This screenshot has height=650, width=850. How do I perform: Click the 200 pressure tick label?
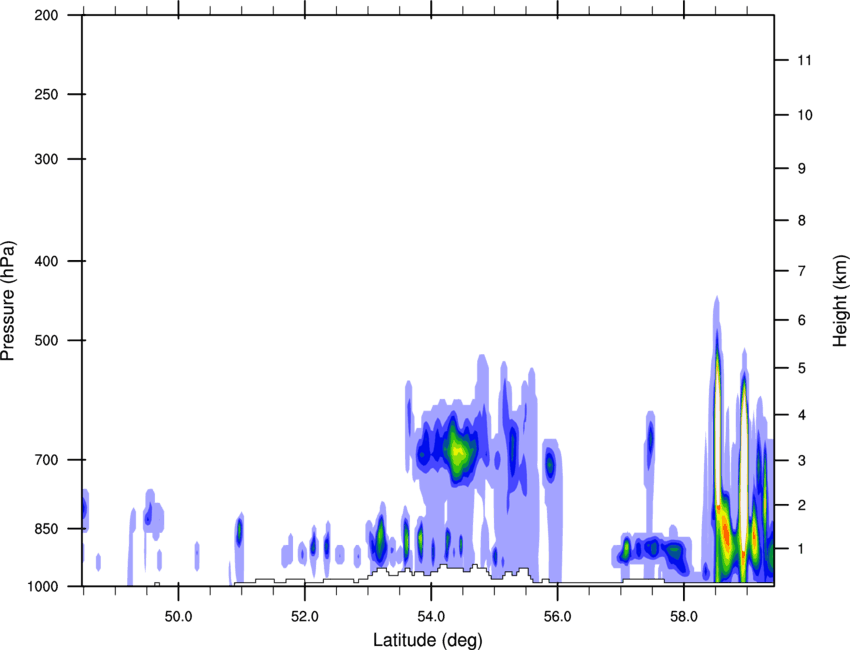click(47, 15)
